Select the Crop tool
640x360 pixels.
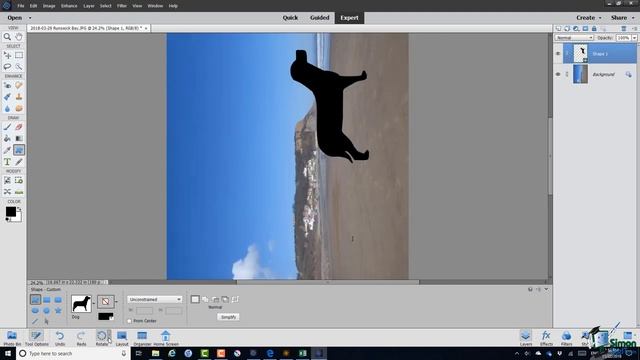click(7, 180)
